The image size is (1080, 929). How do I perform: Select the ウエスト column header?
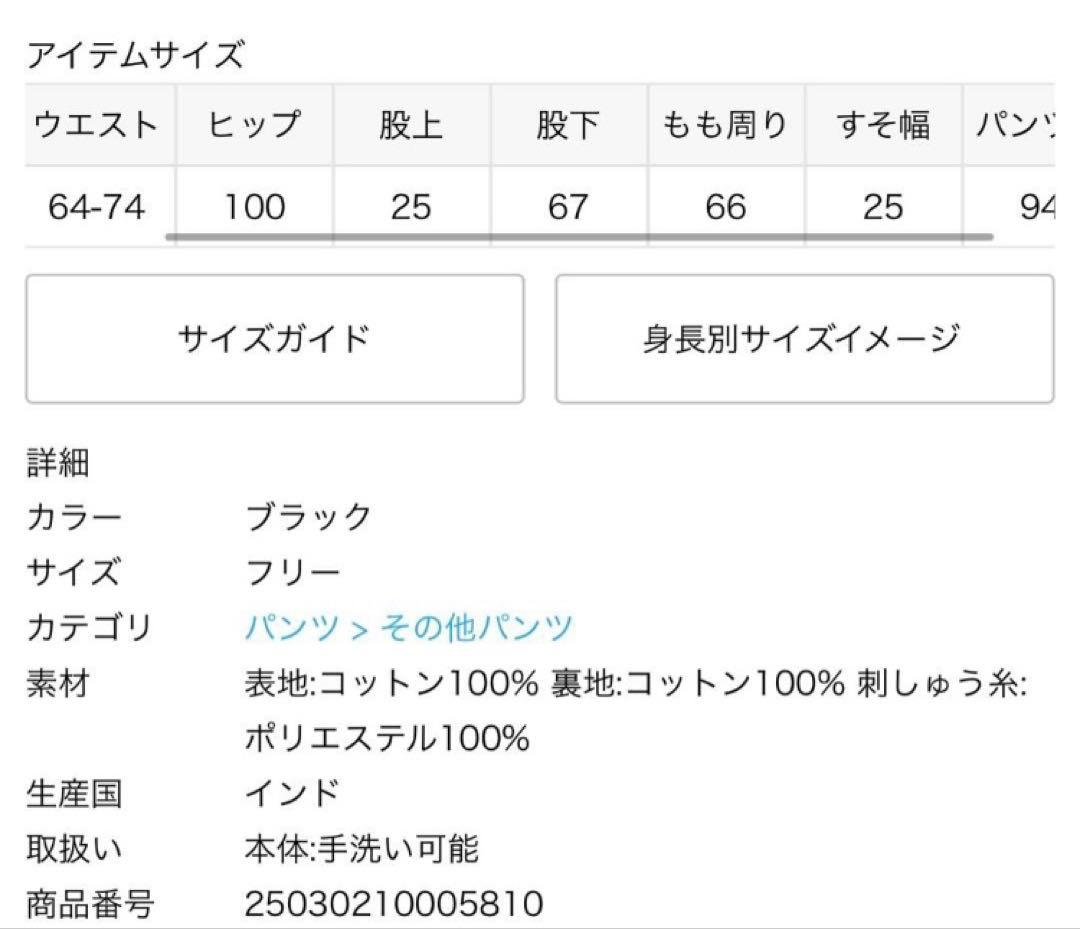[x=95, y=125]
